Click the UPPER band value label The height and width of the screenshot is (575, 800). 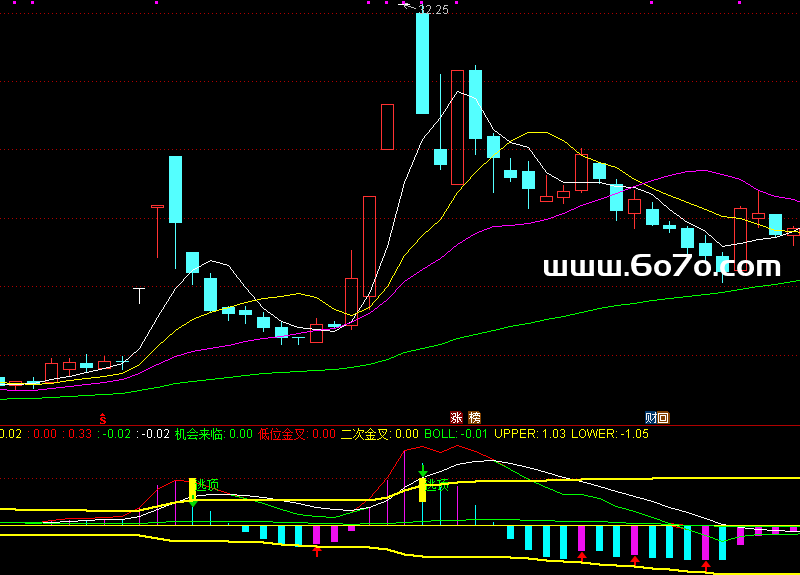pos(517,434)
